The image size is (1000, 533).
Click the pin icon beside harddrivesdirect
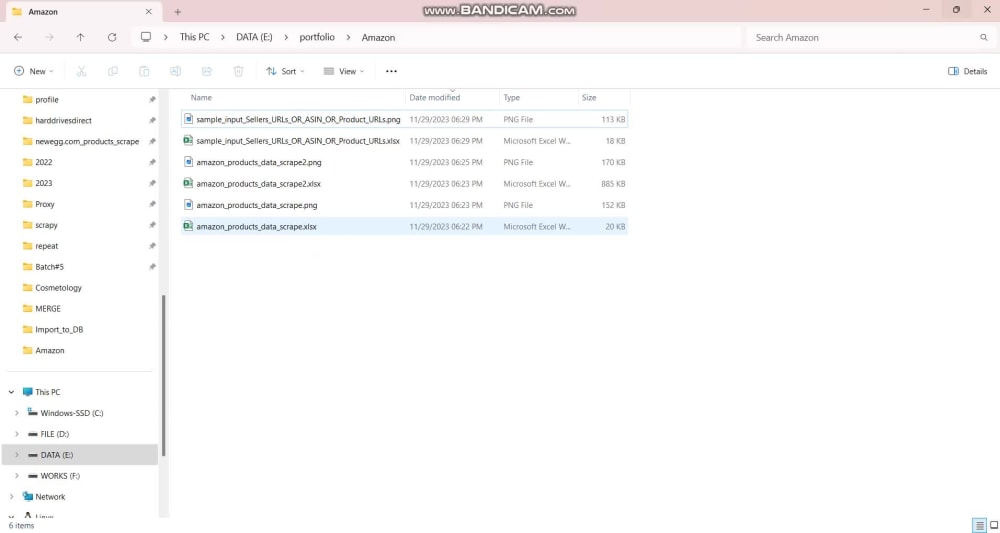(152, 120)
